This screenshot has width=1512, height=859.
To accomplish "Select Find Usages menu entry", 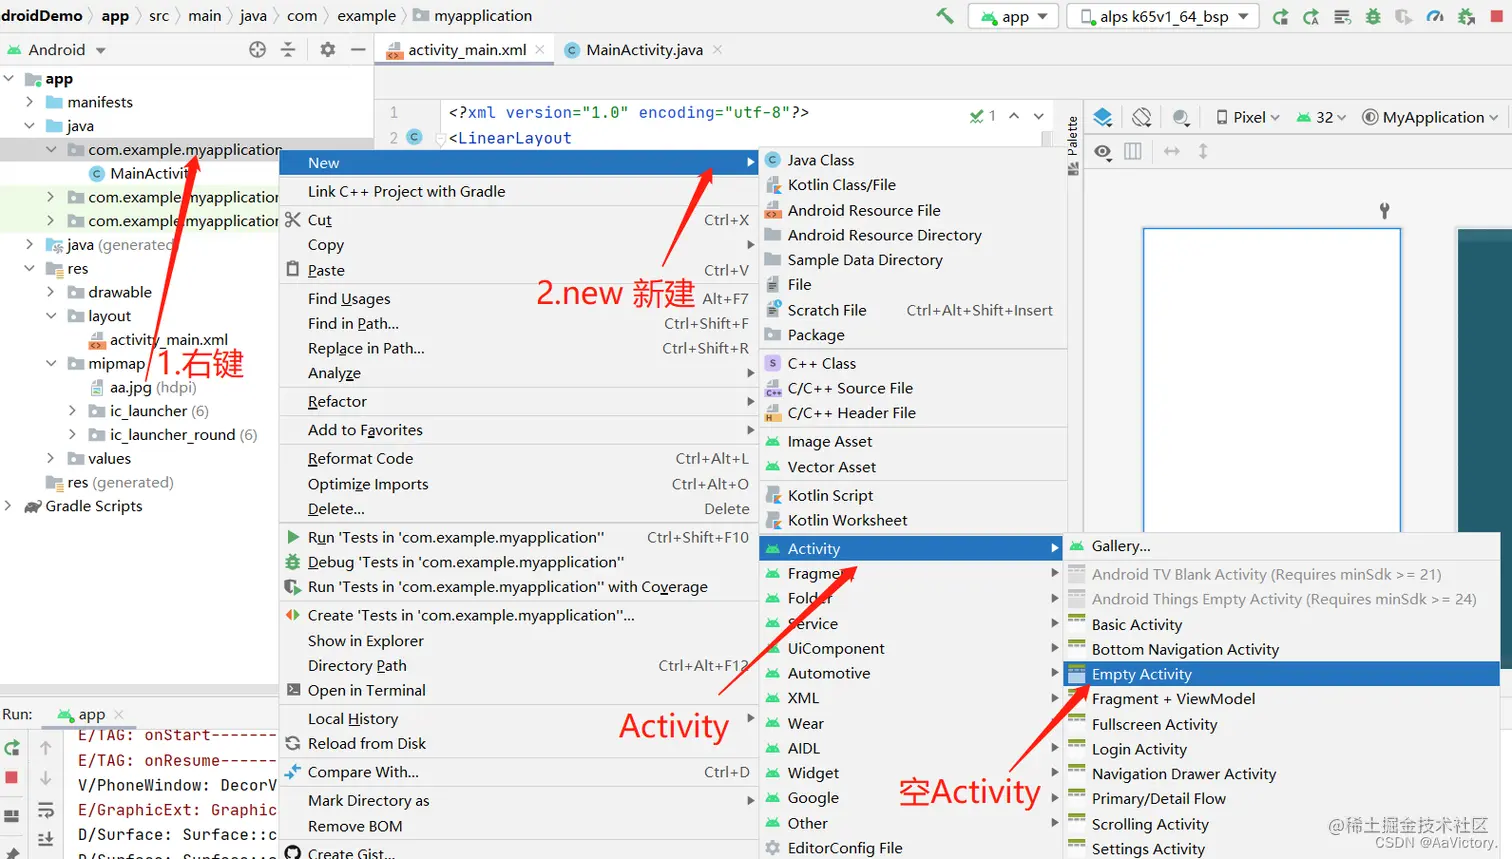I will 517,298.
